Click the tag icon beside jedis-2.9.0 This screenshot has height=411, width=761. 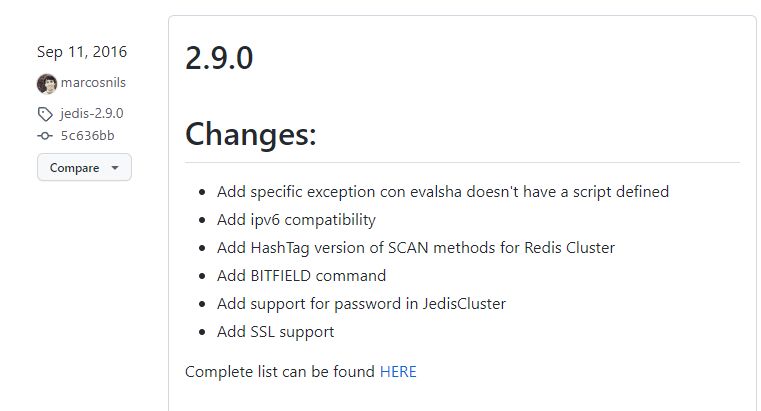45,114
